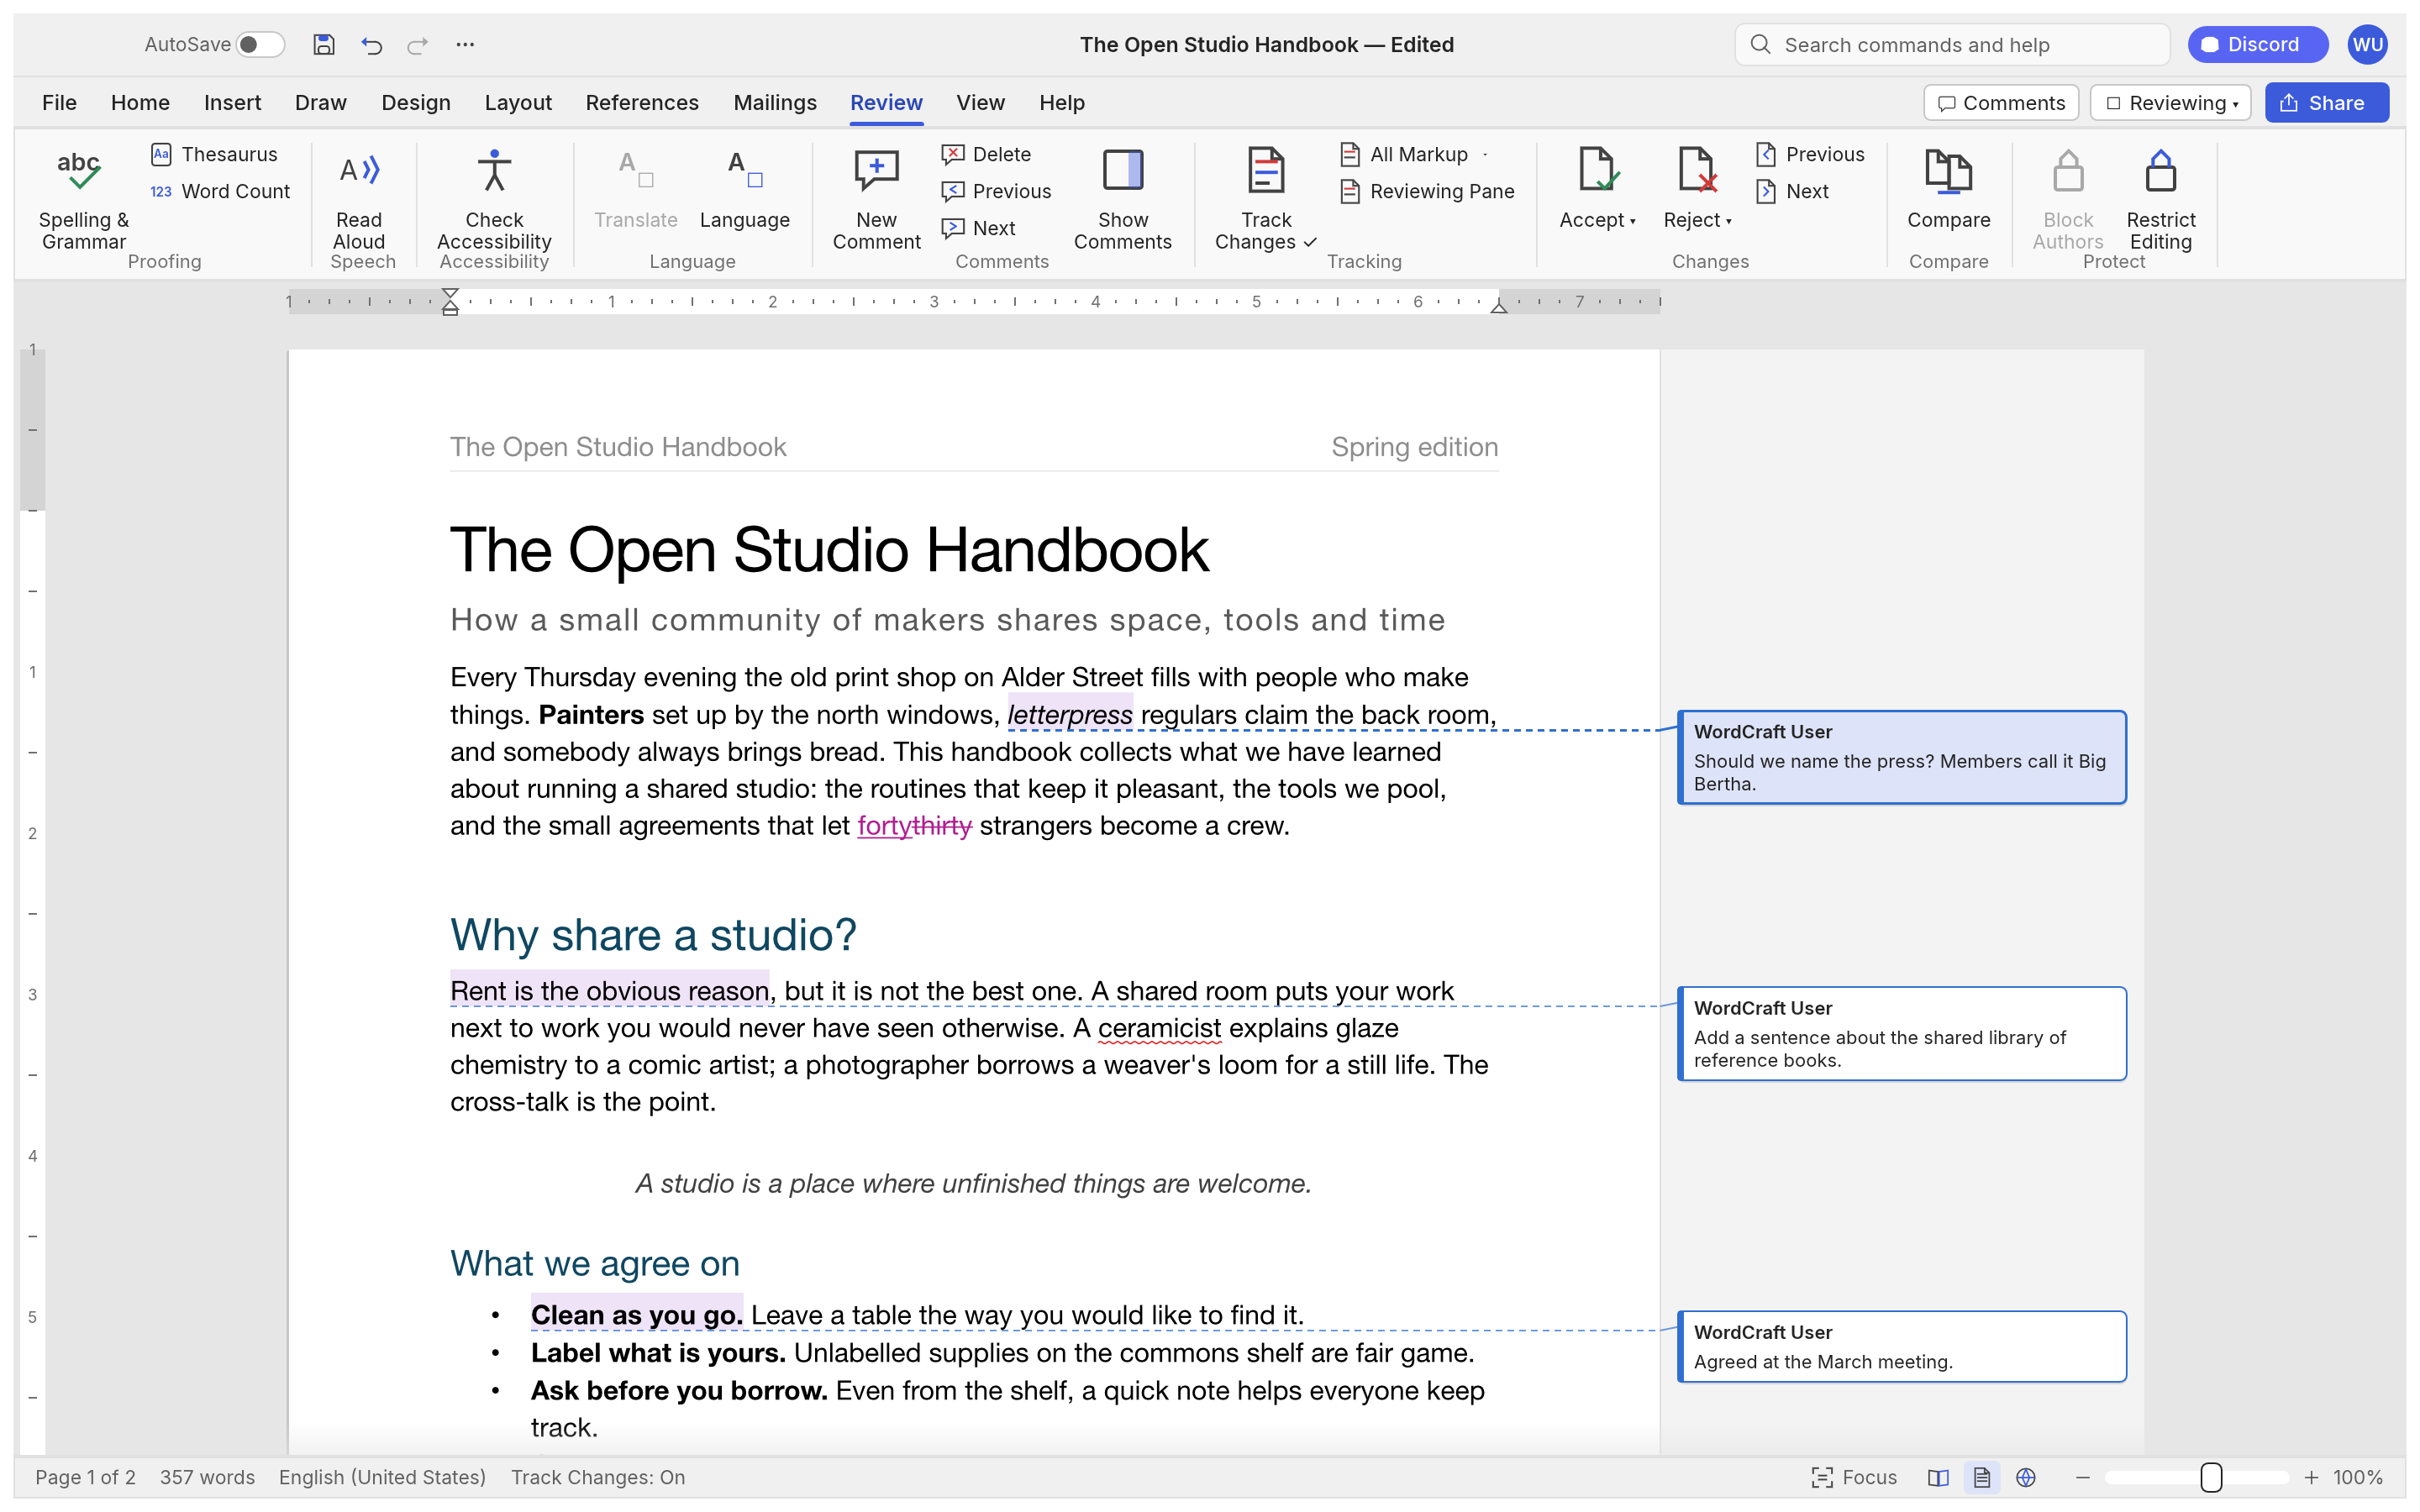The width and height of the screenshot is (2420, 1512).
Task: Expand the Reject options arrow
Action: (1728, 221)
